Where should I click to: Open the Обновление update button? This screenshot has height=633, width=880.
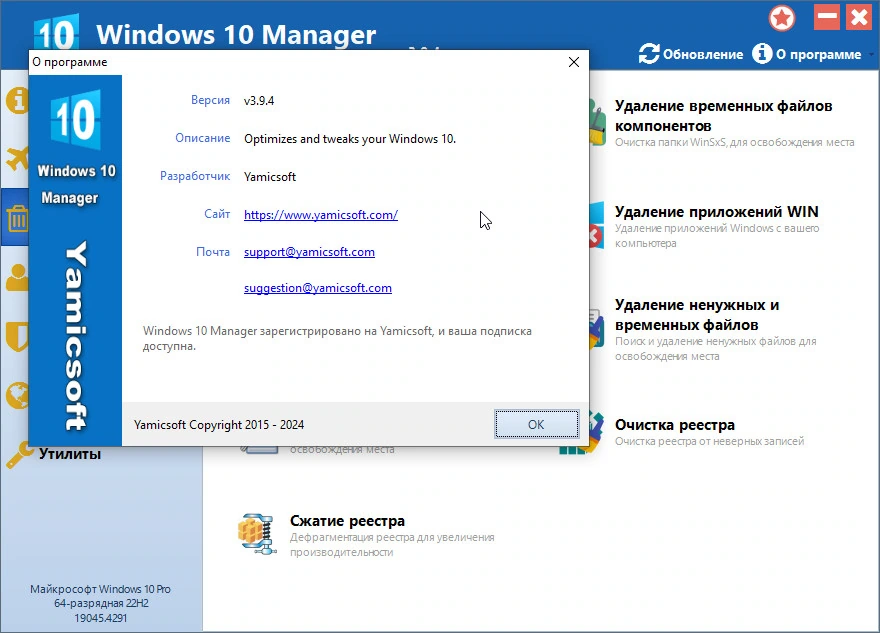point(691,54)
